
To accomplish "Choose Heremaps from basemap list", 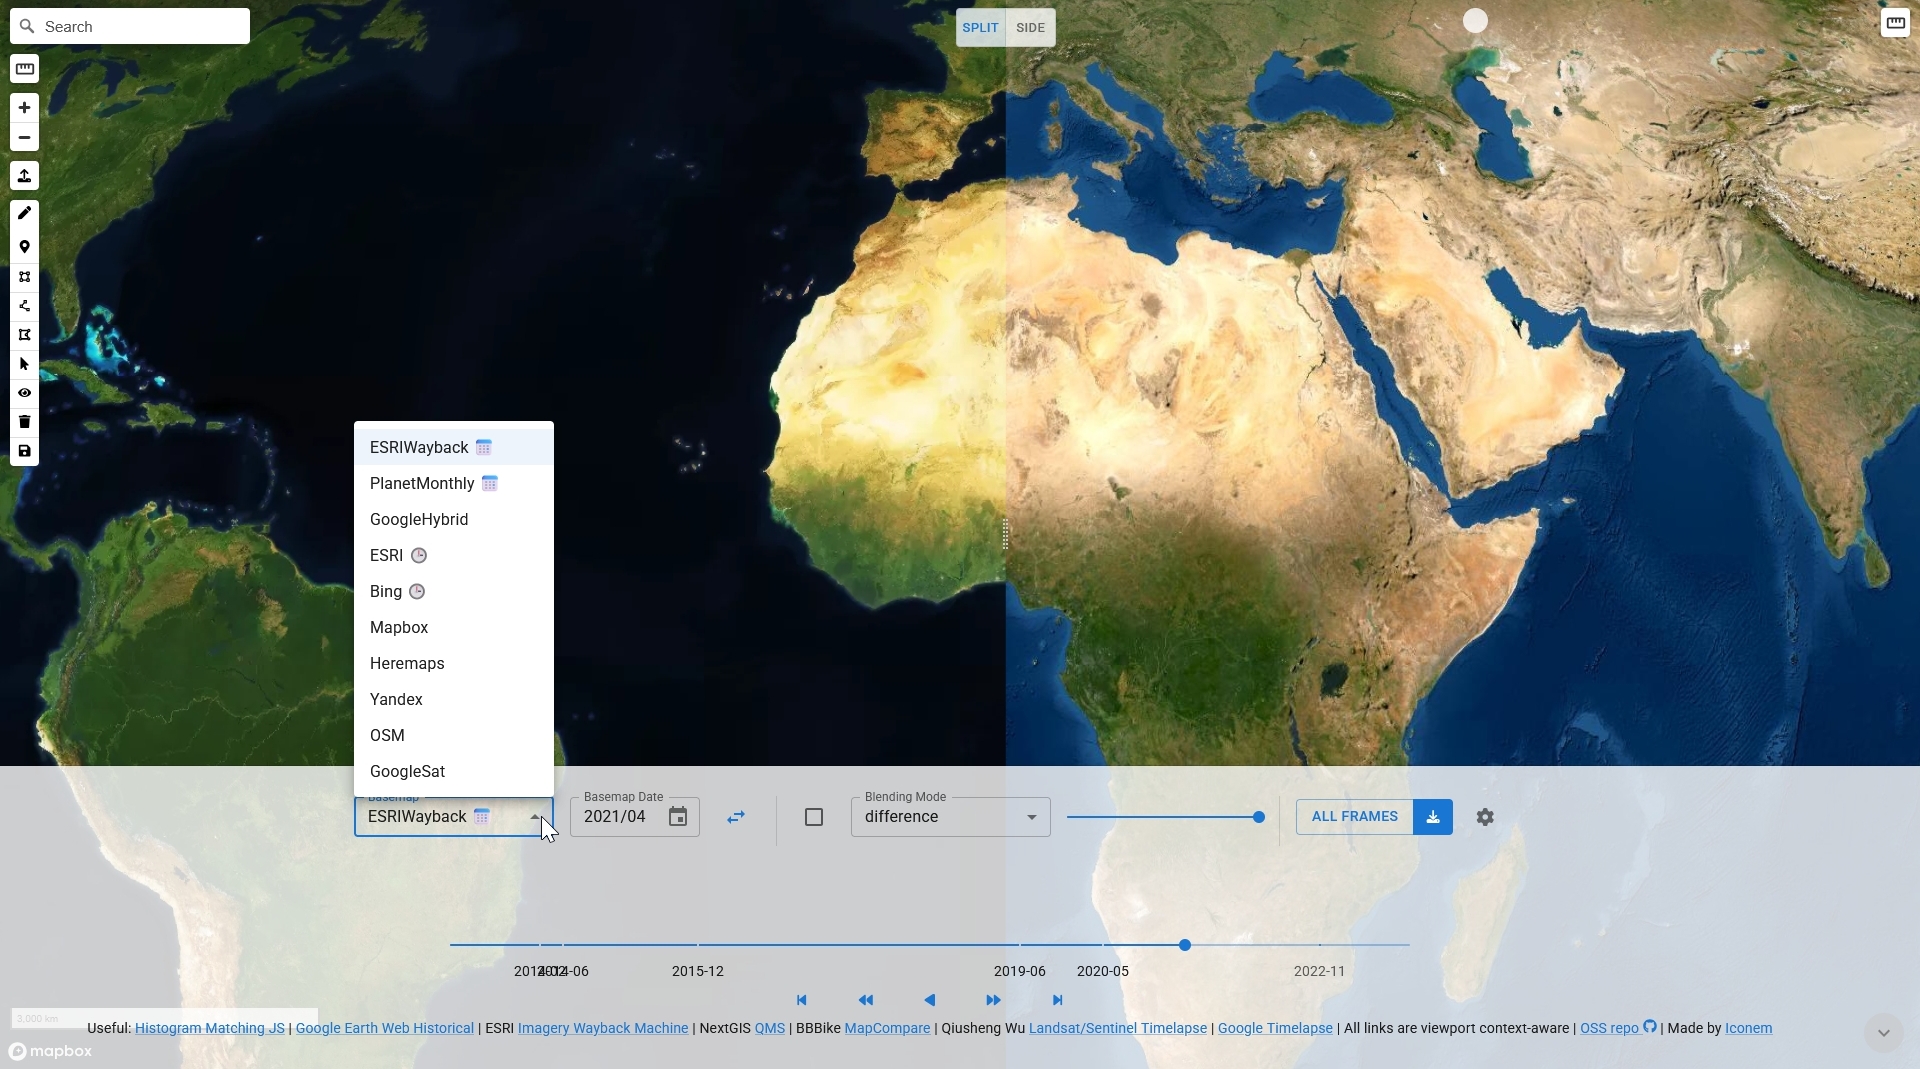I will (454, 663).
